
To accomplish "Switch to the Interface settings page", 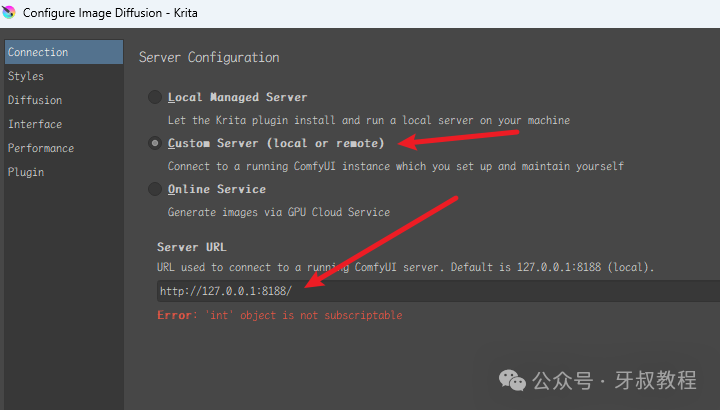I will 64,124.
